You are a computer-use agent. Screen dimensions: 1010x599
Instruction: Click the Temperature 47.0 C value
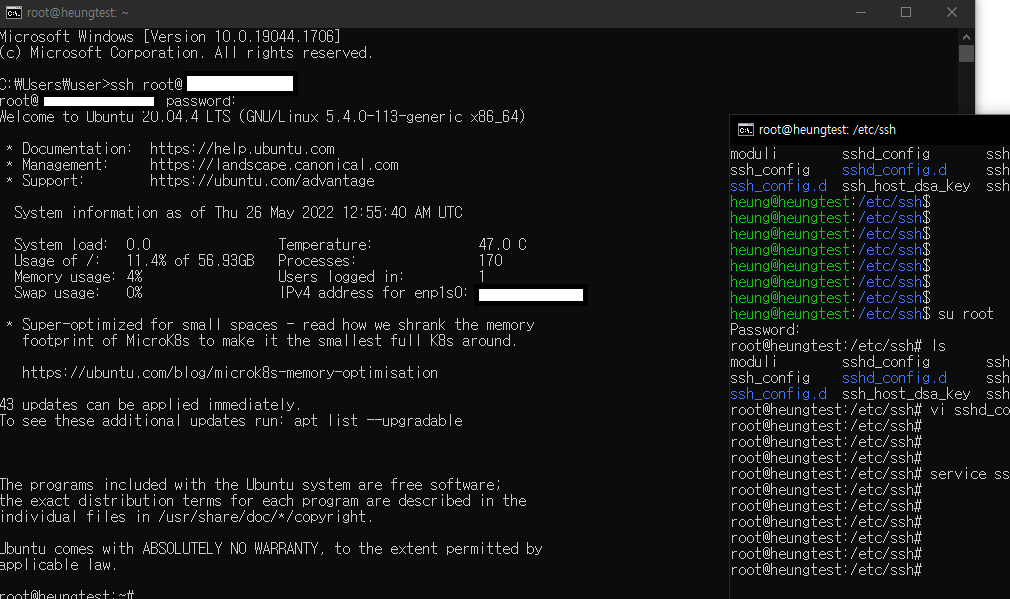click(x=502, y=245)
